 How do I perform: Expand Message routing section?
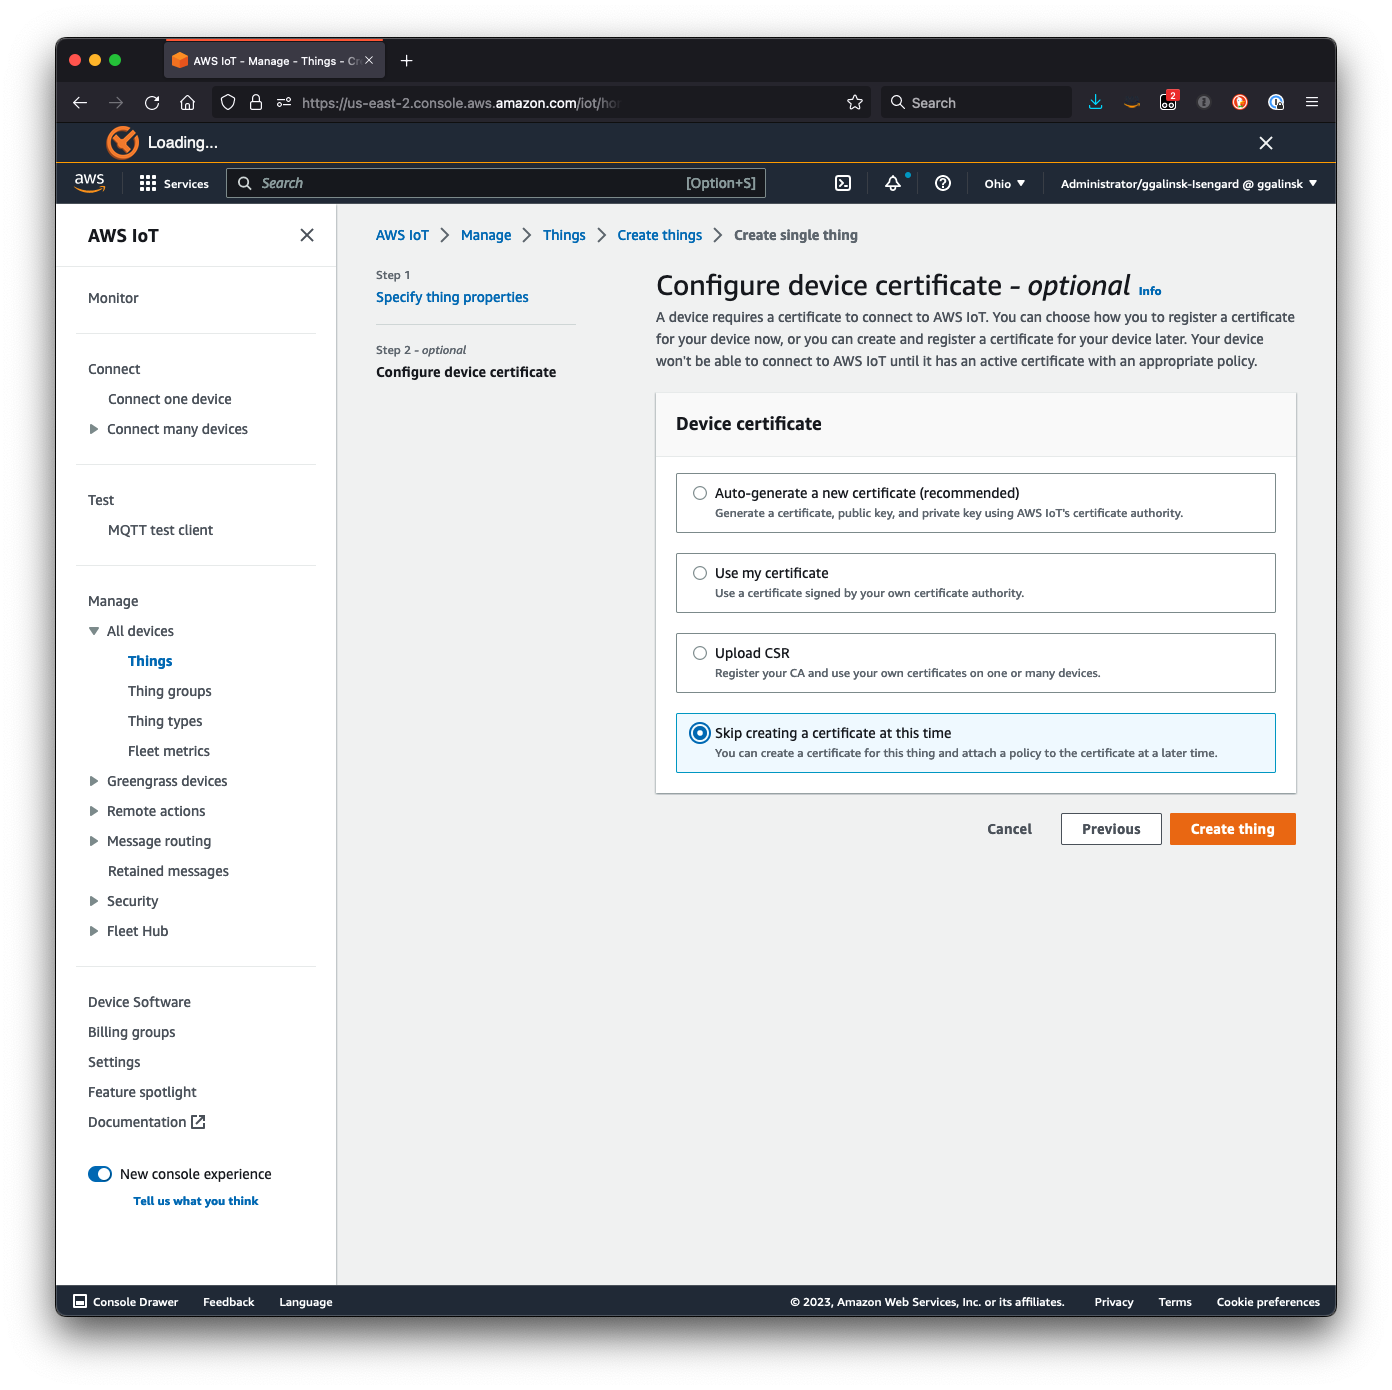94,841
